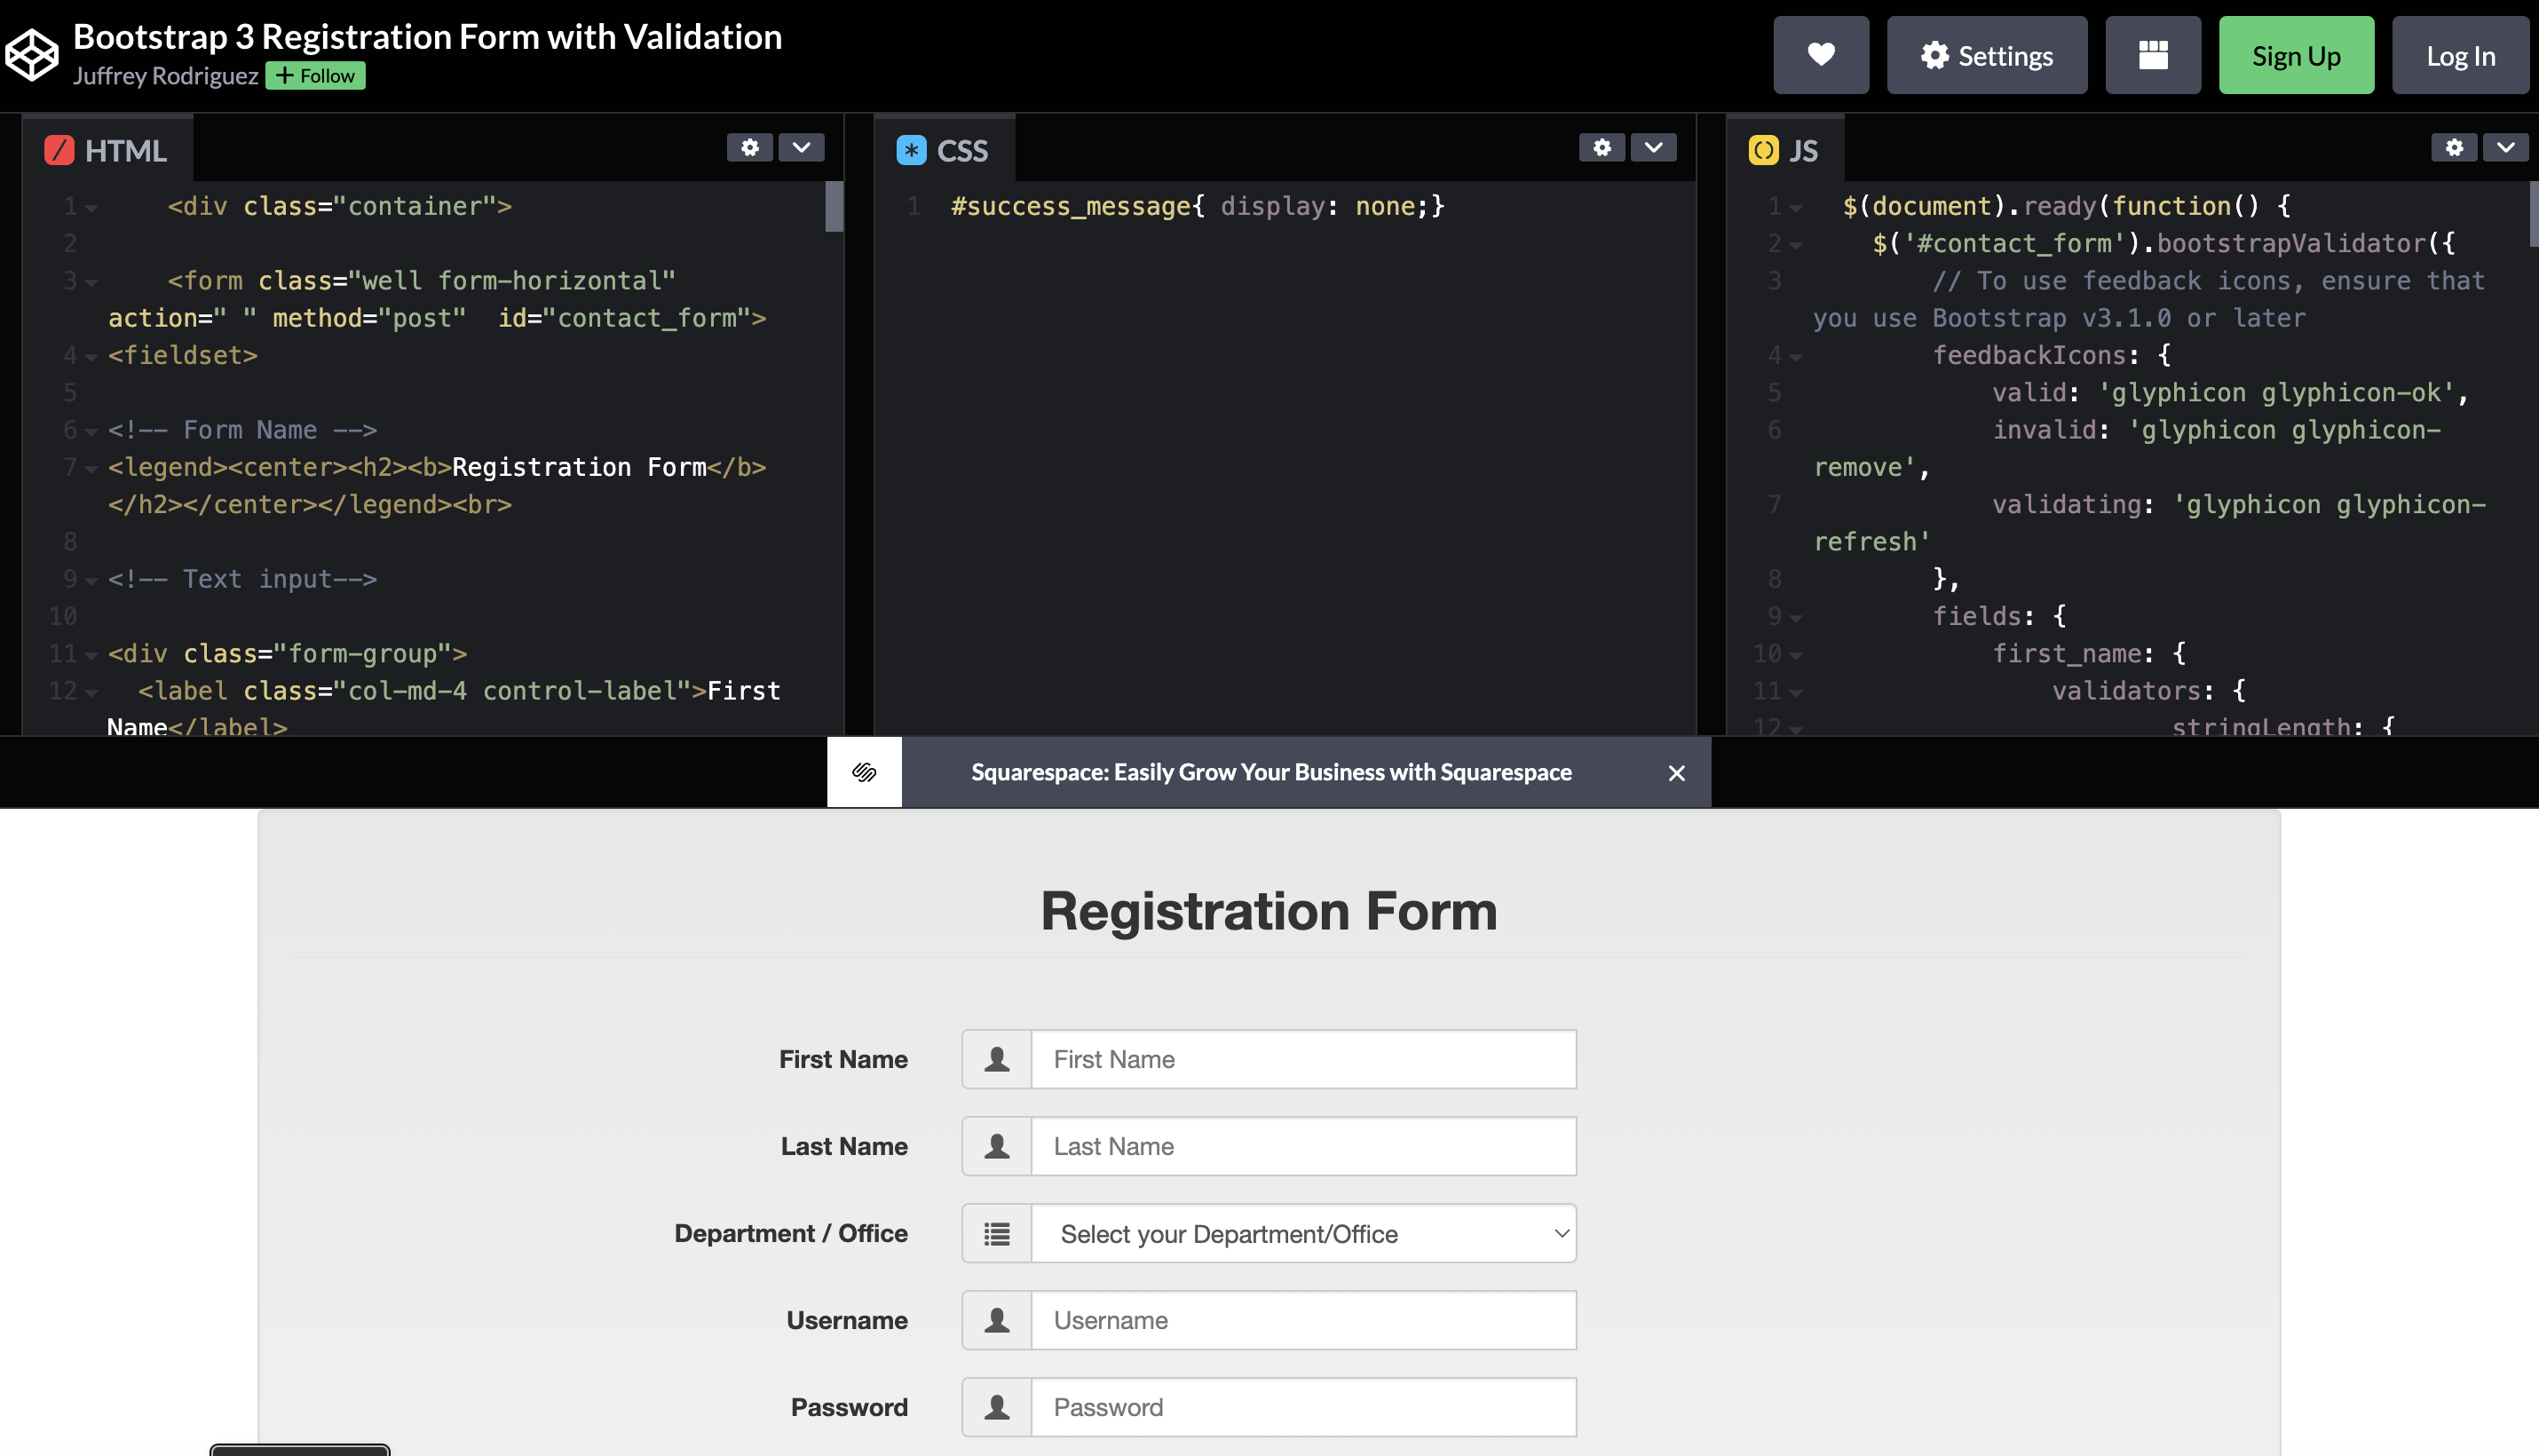Image resolution: width=2539 pixels, height=1456 pixels.
Task: Collapse feedbackIcons block at JS line 4
Action: pos(1796,357)
